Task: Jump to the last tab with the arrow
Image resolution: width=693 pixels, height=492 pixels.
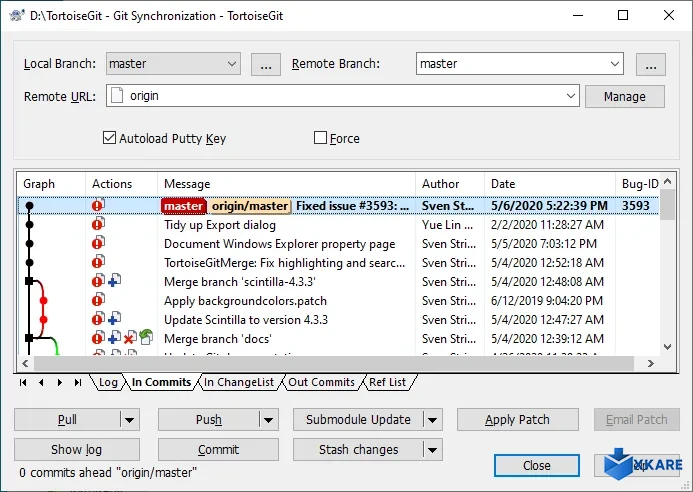Action: click(x=78, y=382)
